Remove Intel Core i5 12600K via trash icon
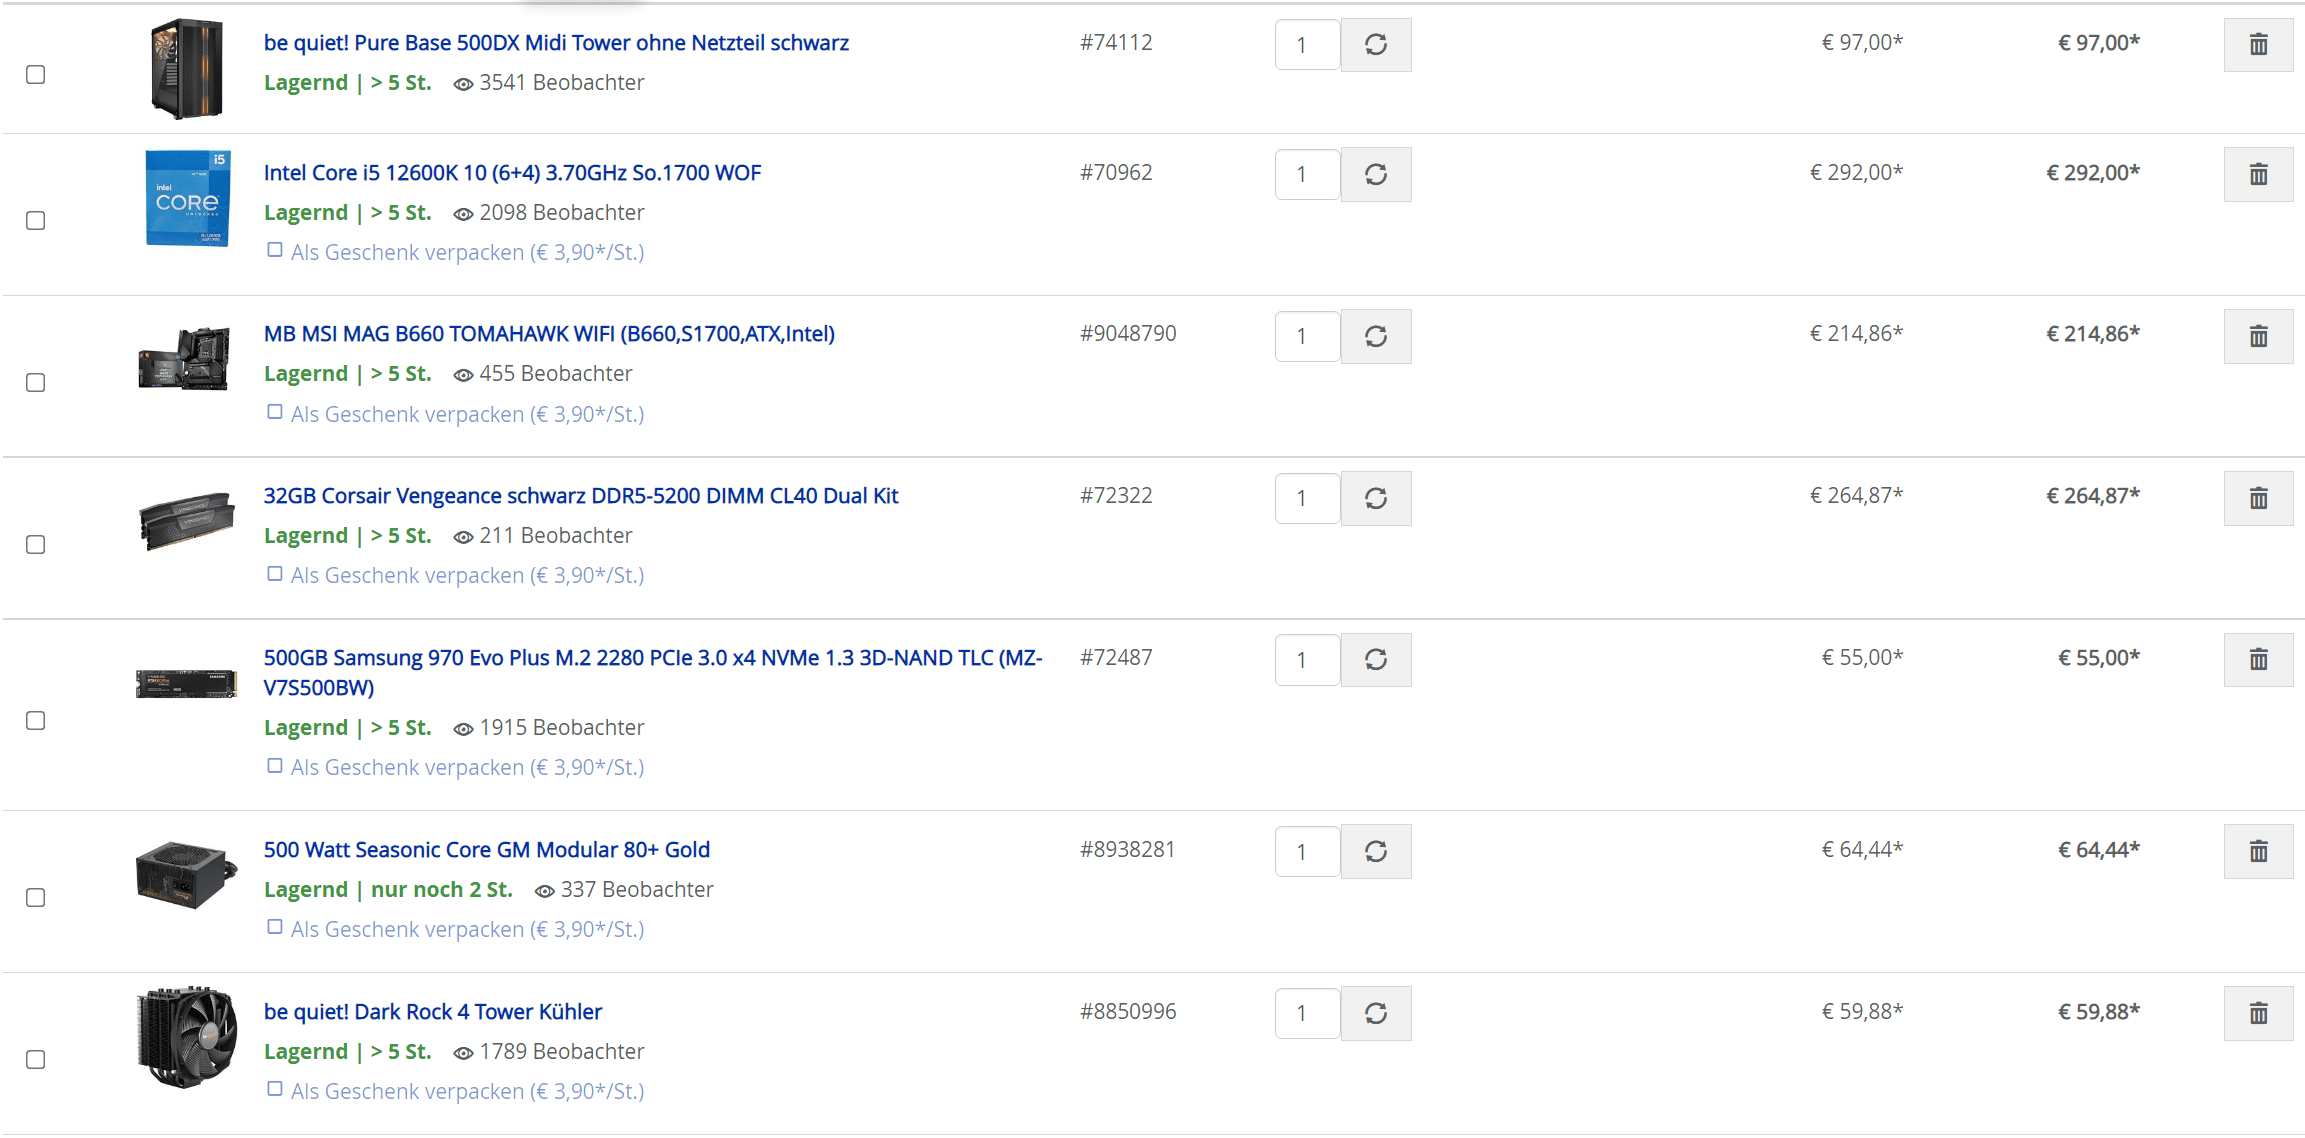The image size is (2305, 1138). (x=2257, y=175)
